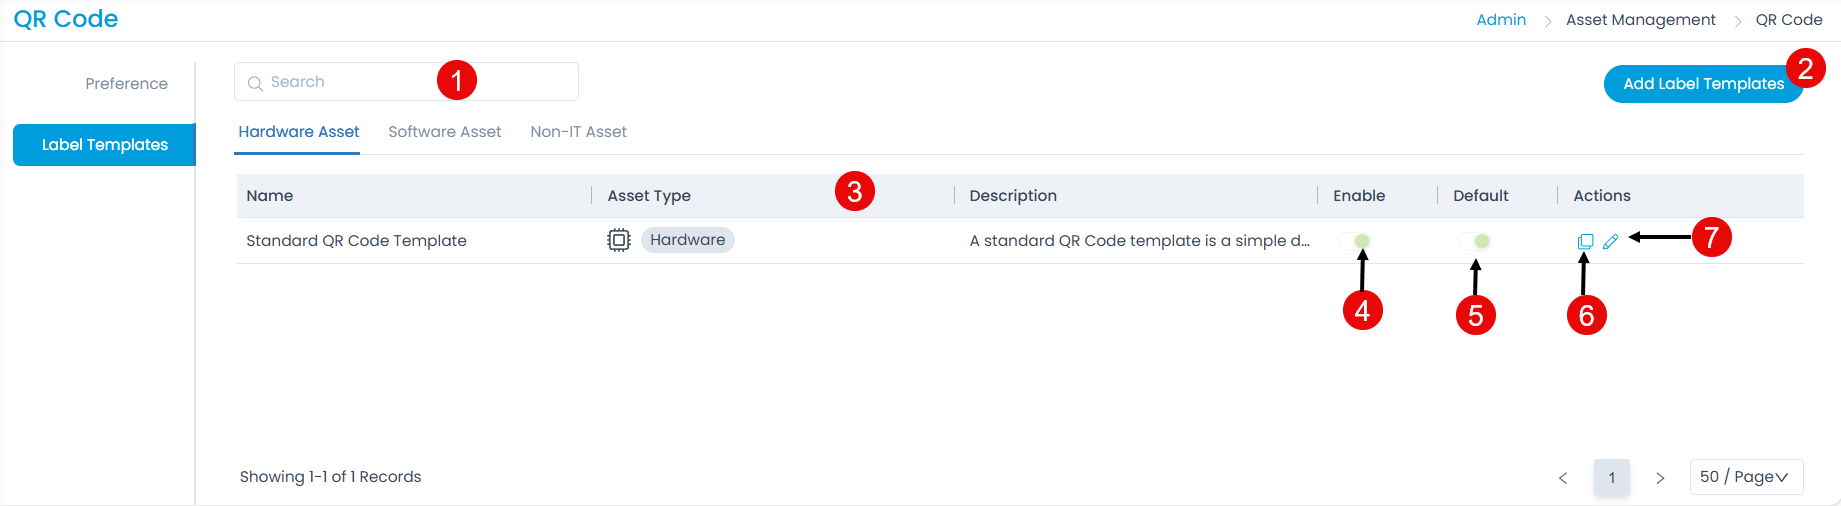Open the Standard QR Code Template row

click(356, 241)
